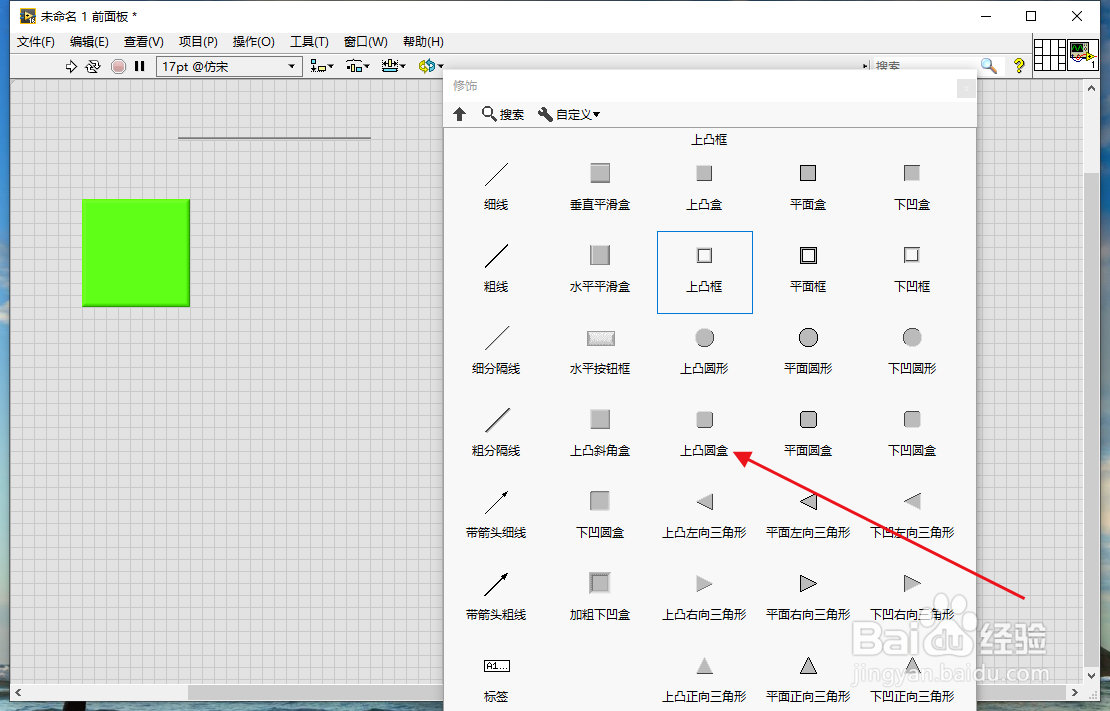
Task: Click horizontal scrollbar right arrow
Action: pyautogui.click(x=1075, y=692)
